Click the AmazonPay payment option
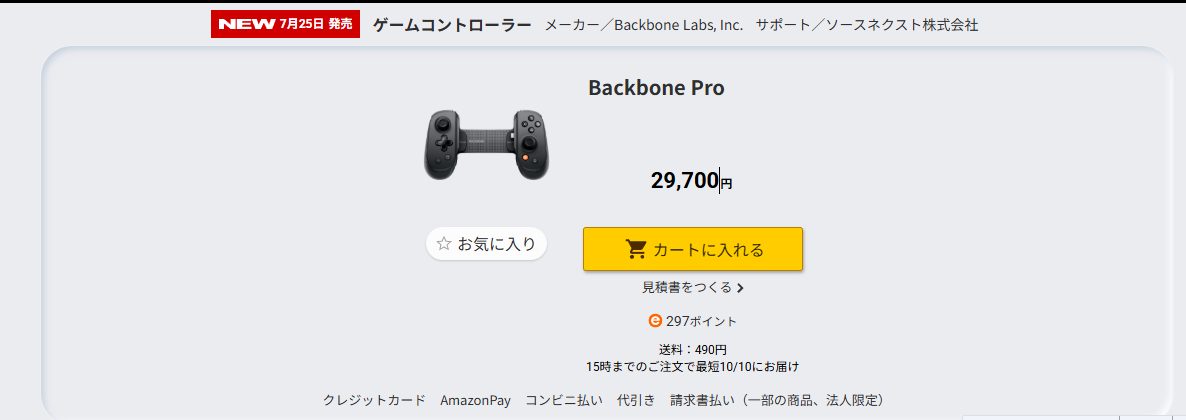The height and width of the screenshot is (420, 1186). point(475,400)
